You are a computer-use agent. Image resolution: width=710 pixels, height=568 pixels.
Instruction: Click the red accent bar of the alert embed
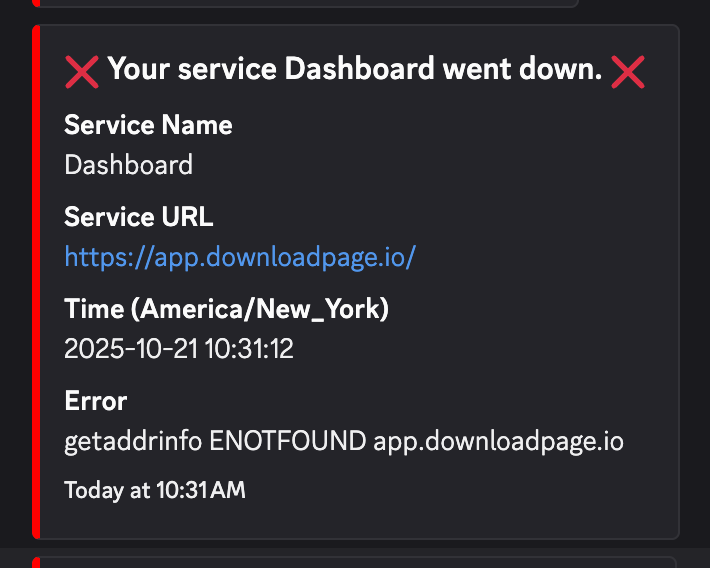(36, 282)
